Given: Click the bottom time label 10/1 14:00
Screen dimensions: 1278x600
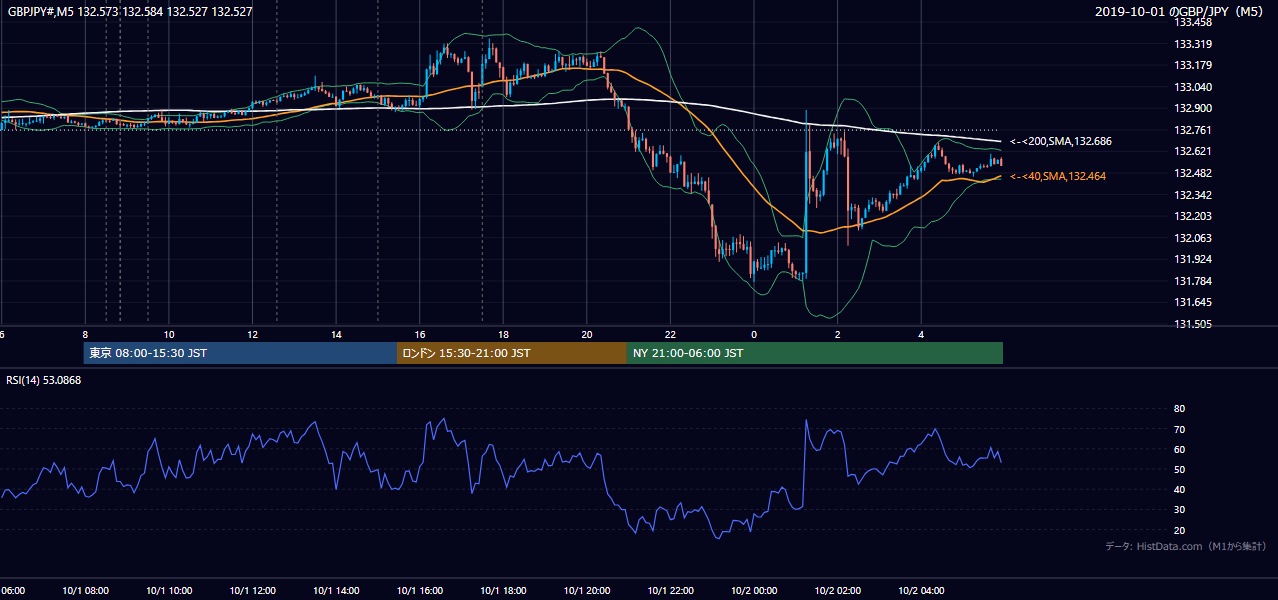Looking at the screenshot, I should [337, 591].
